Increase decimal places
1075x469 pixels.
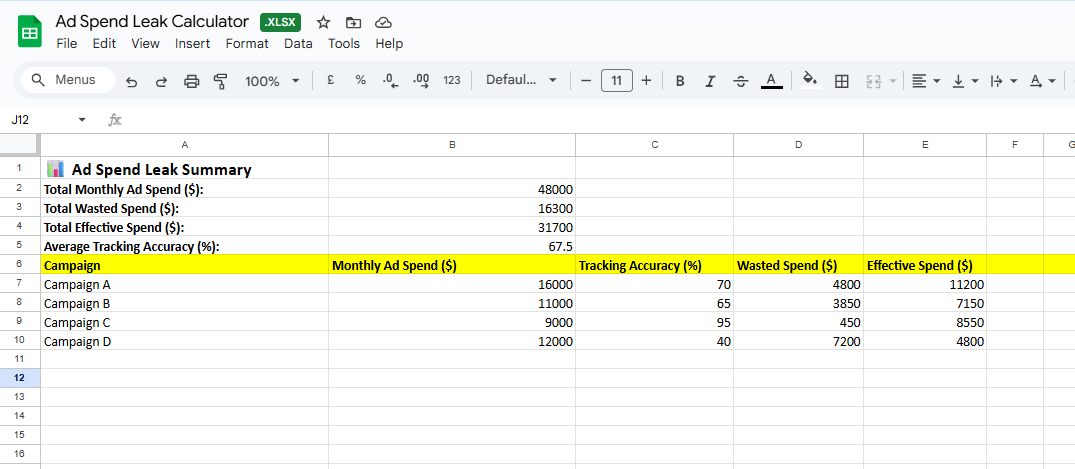421,81
